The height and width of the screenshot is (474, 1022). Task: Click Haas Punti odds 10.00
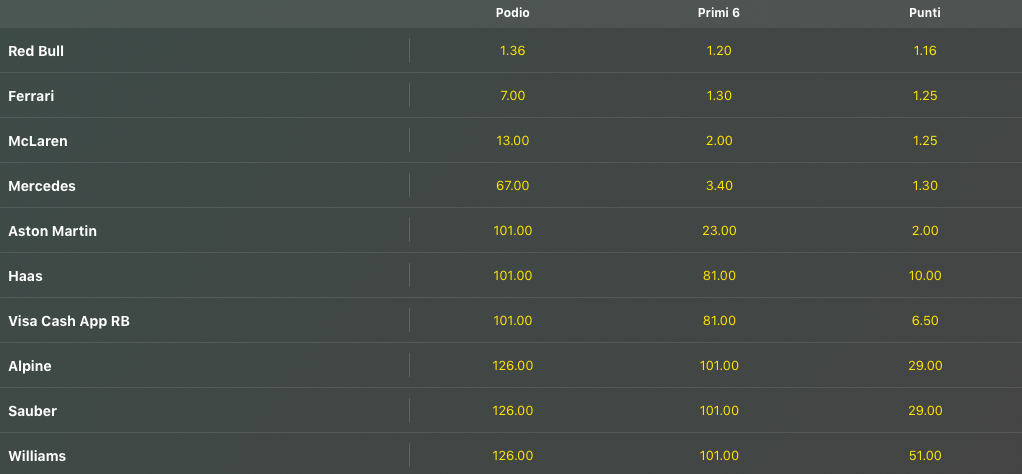[x=925, y=276]
